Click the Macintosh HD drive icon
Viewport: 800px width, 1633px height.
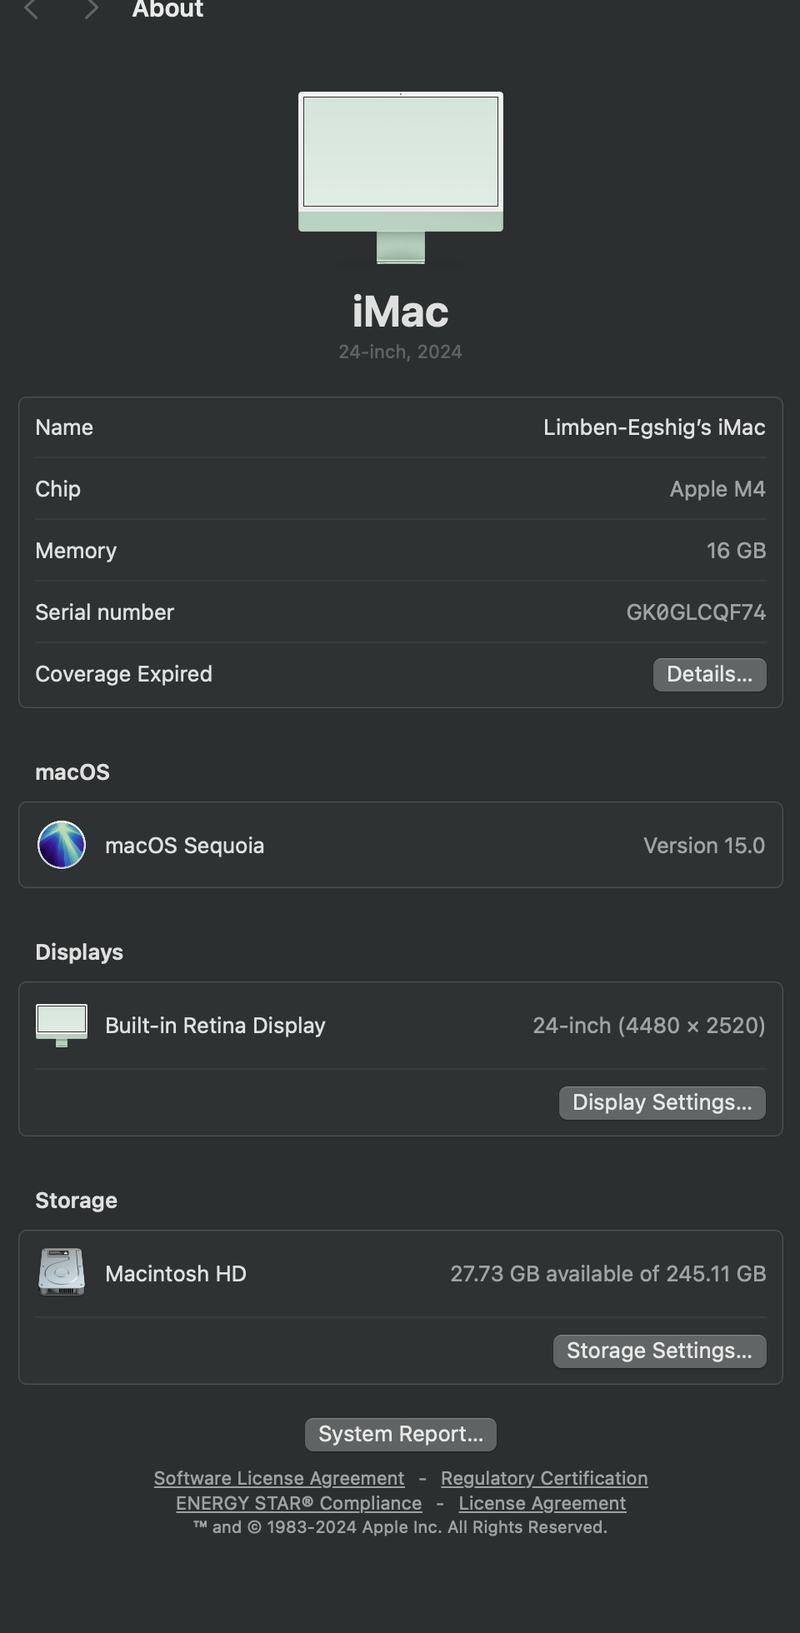pyautogui.click(x=61, y=1273)
